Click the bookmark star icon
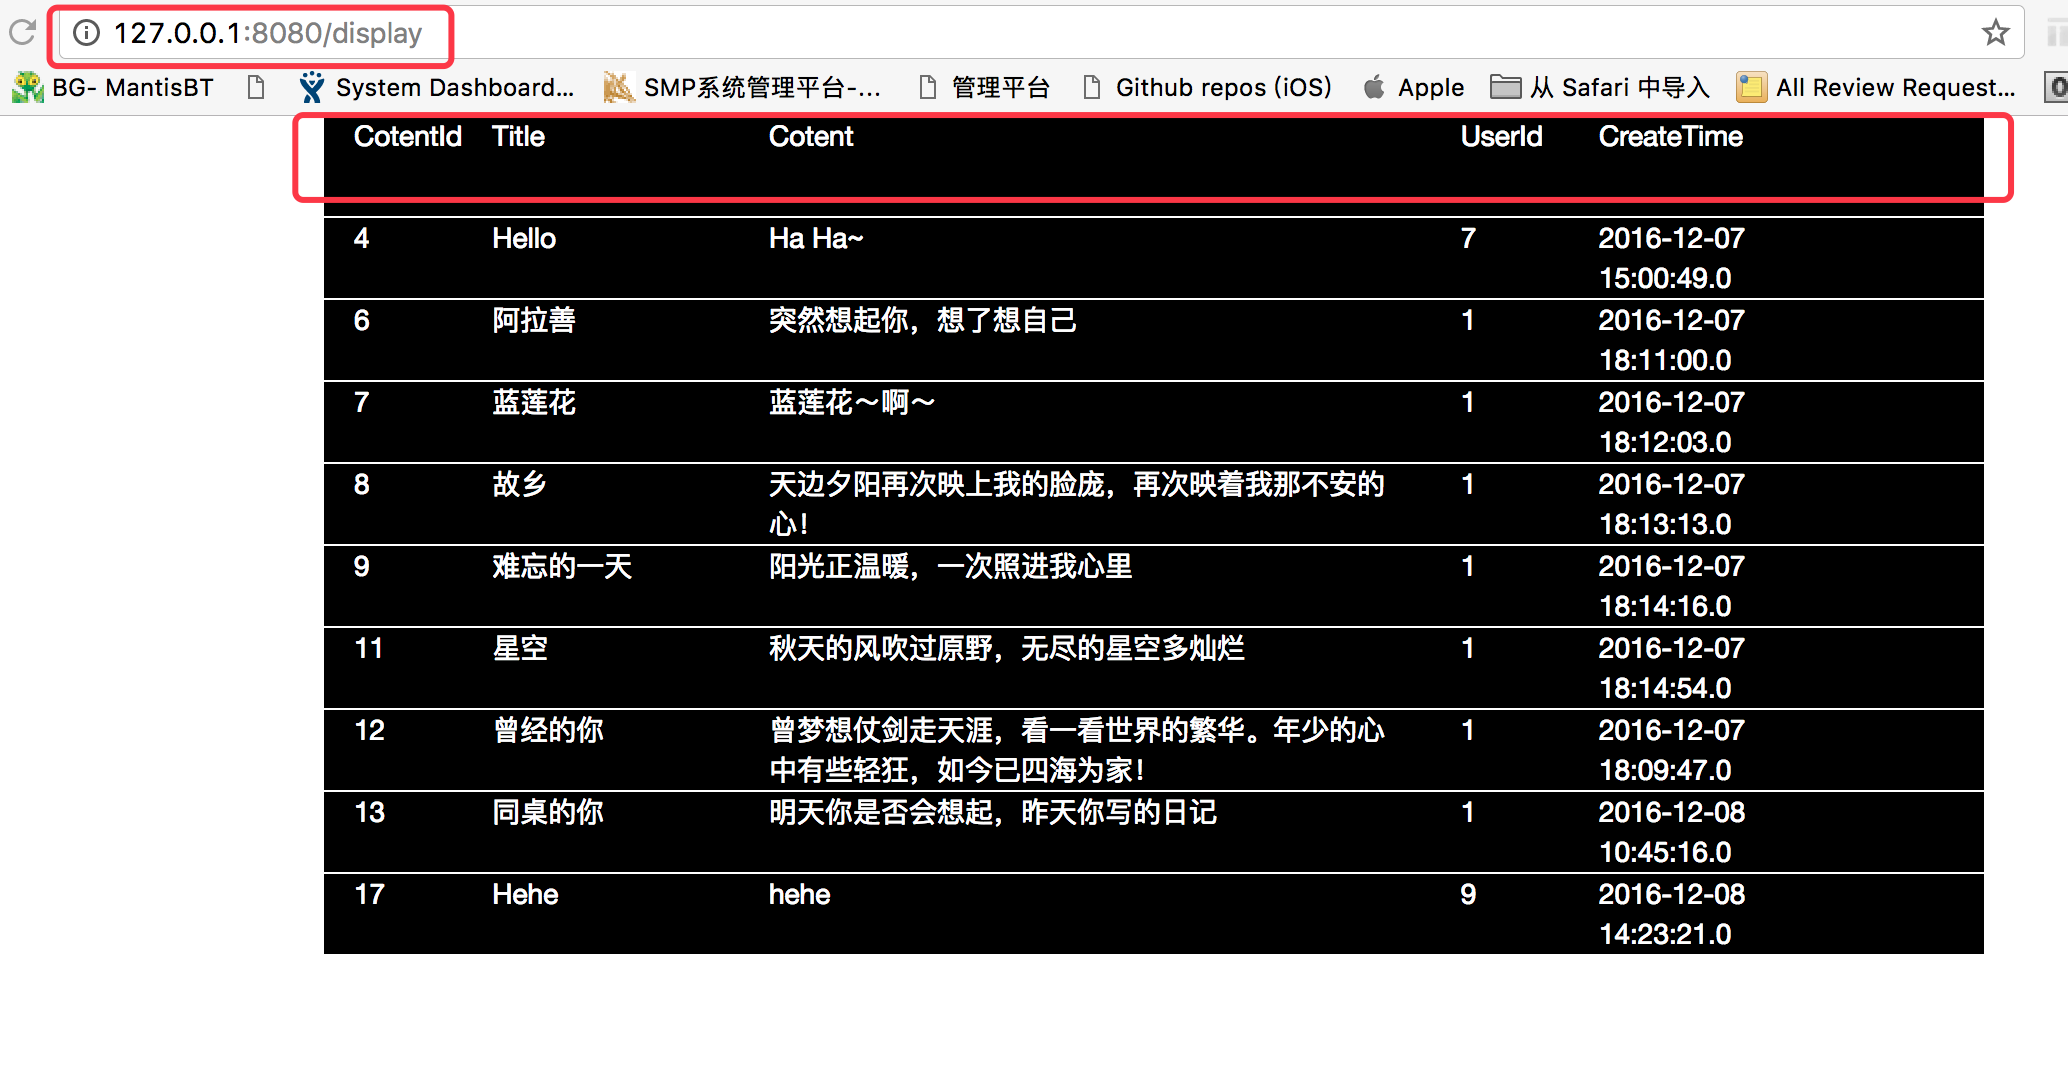This screenshot has width=2068, height=1080. pos(1995,32)
